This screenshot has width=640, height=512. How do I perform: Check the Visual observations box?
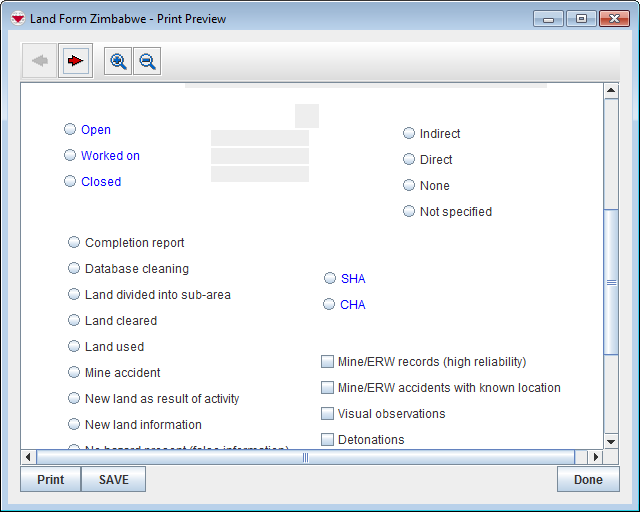point(327,413)
